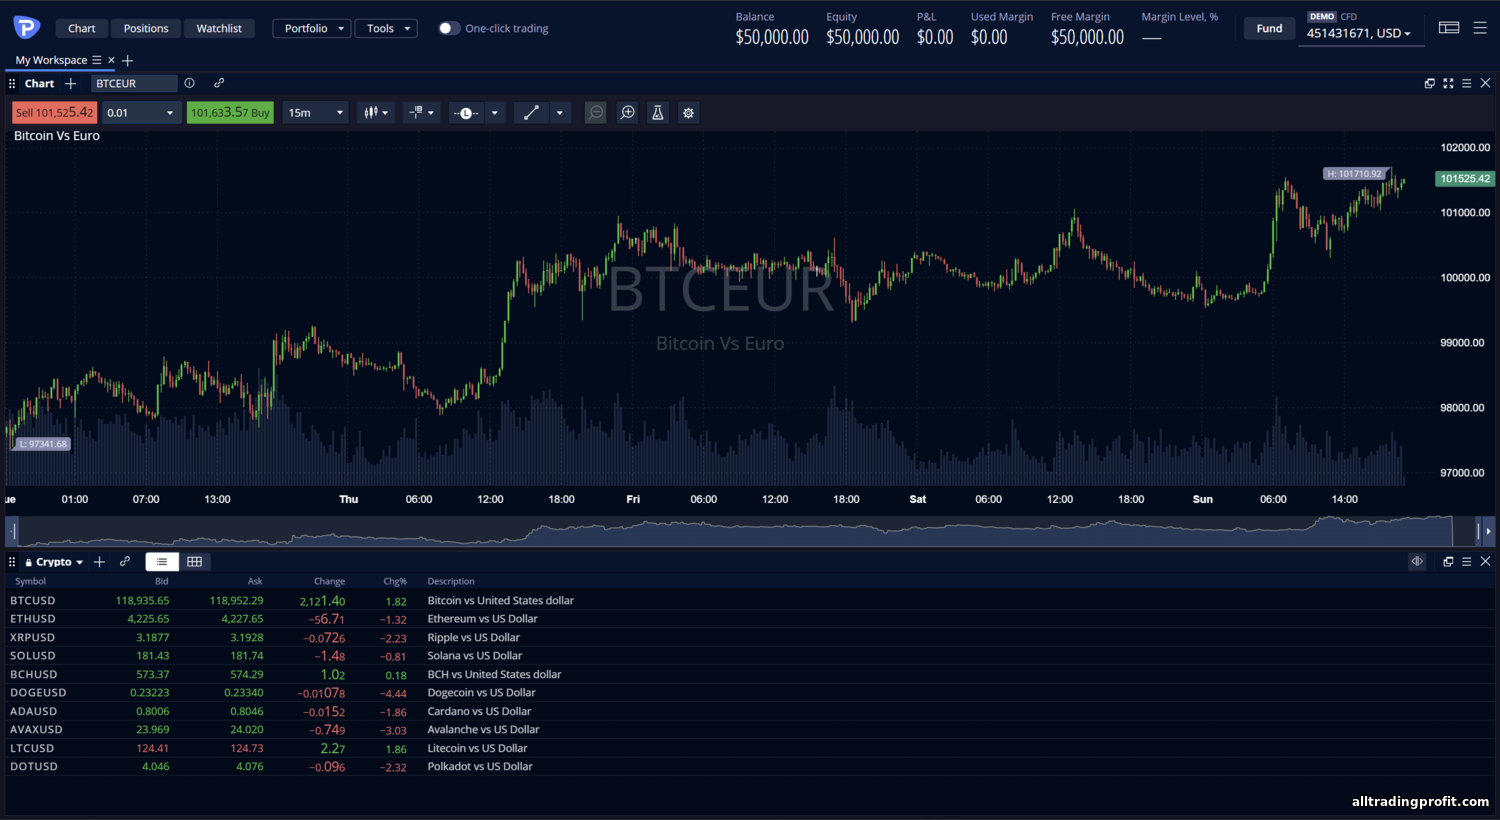
Task: Expand the Portfolio dropdown menu
Action: (312, 28)
